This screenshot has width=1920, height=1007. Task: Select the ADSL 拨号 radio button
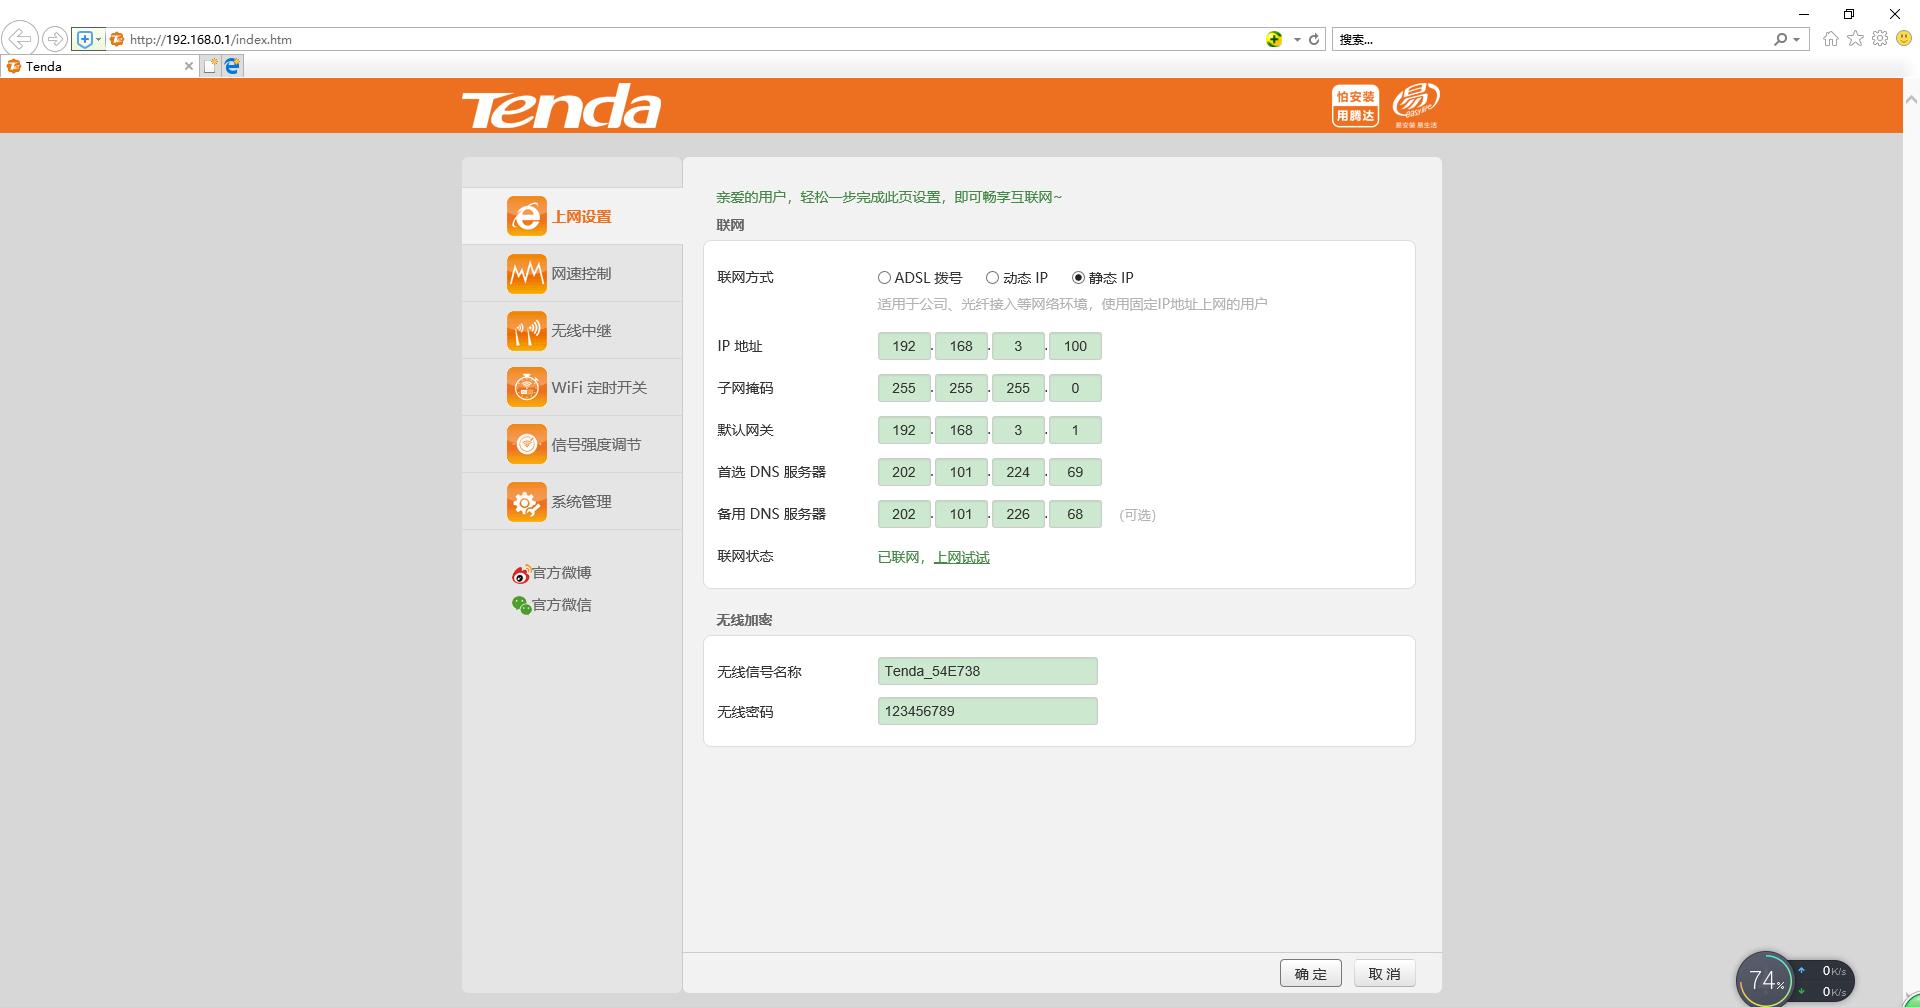click(884, 278)
